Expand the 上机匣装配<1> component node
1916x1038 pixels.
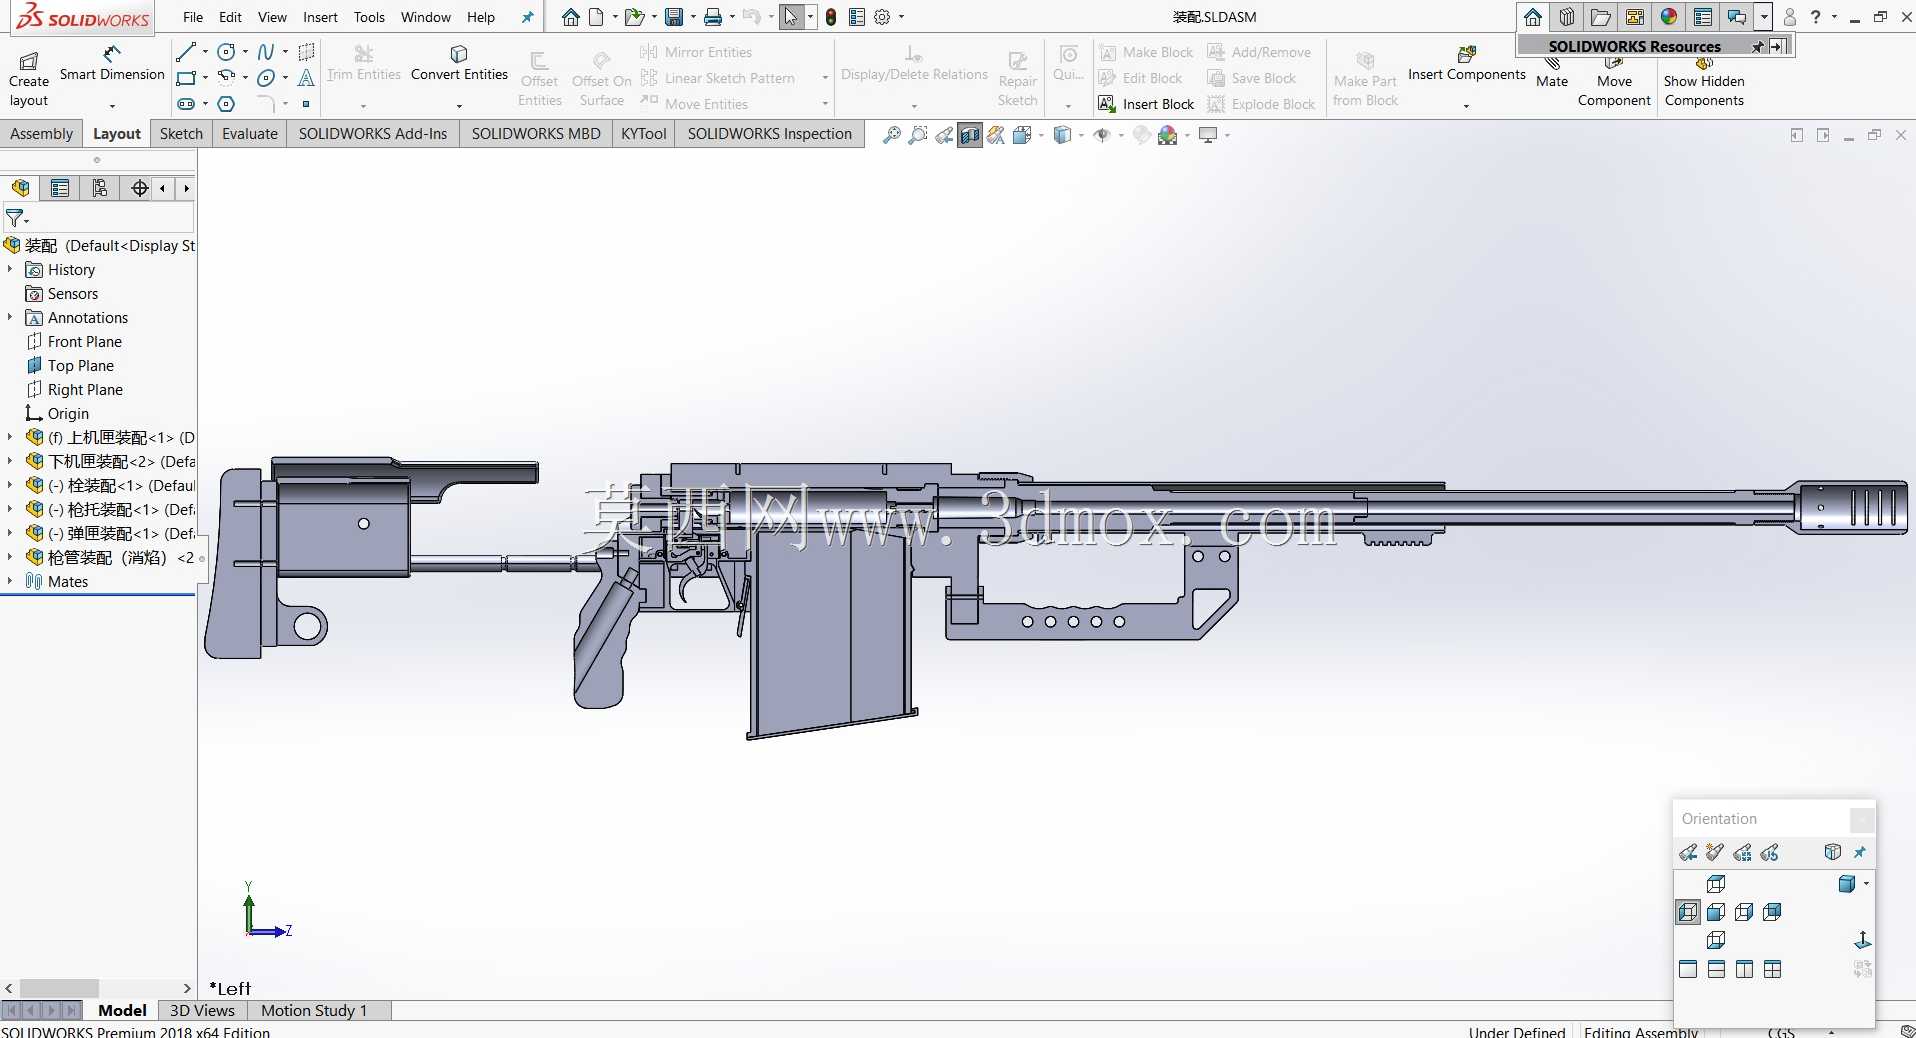click(x=10, y=437)
